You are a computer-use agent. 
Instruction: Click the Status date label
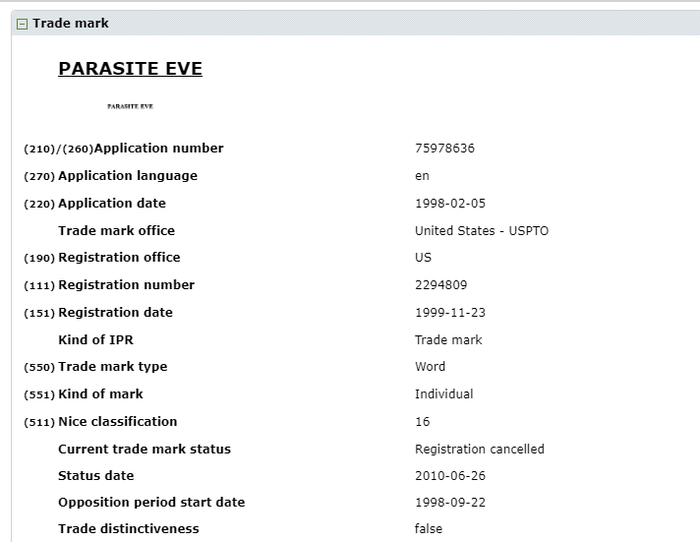click(x=96, y=476)
